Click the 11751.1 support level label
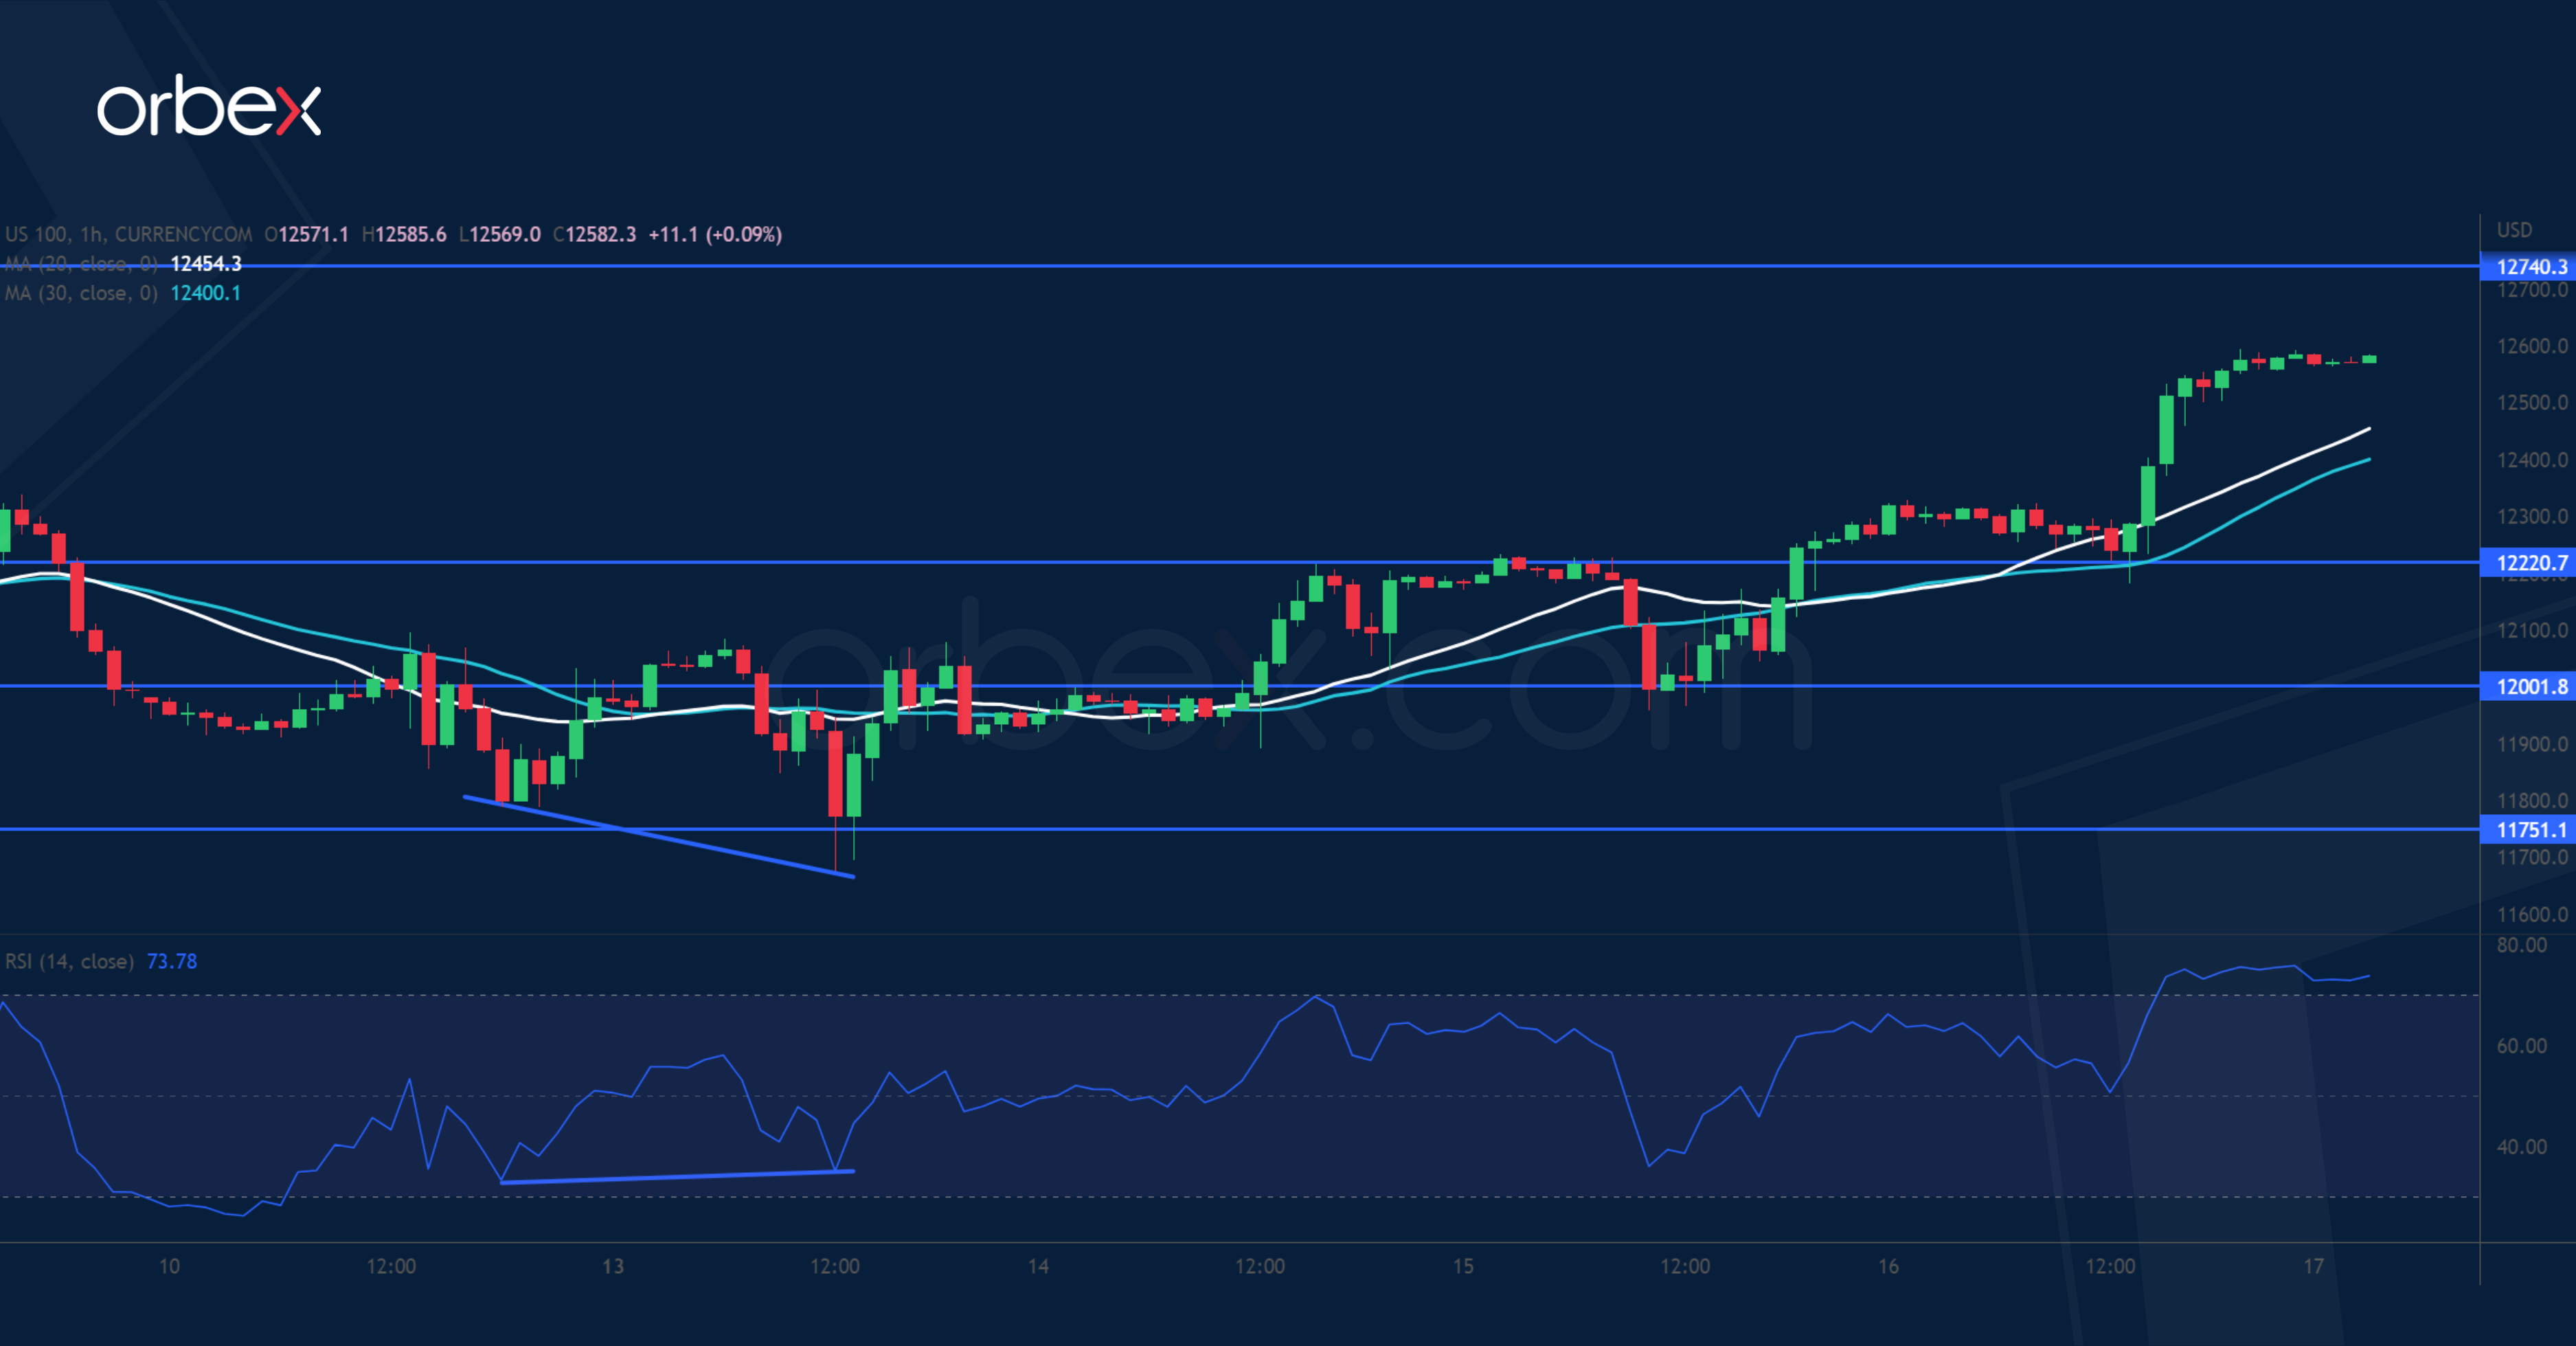 [x=2530, y=830]
